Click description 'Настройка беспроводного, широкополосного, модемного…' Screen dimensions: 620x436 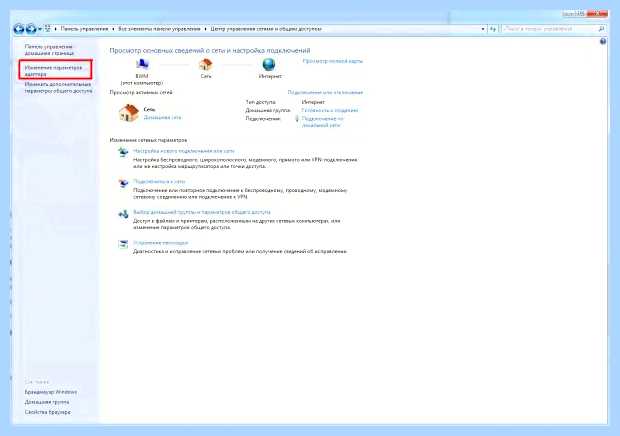pos(245,163)
